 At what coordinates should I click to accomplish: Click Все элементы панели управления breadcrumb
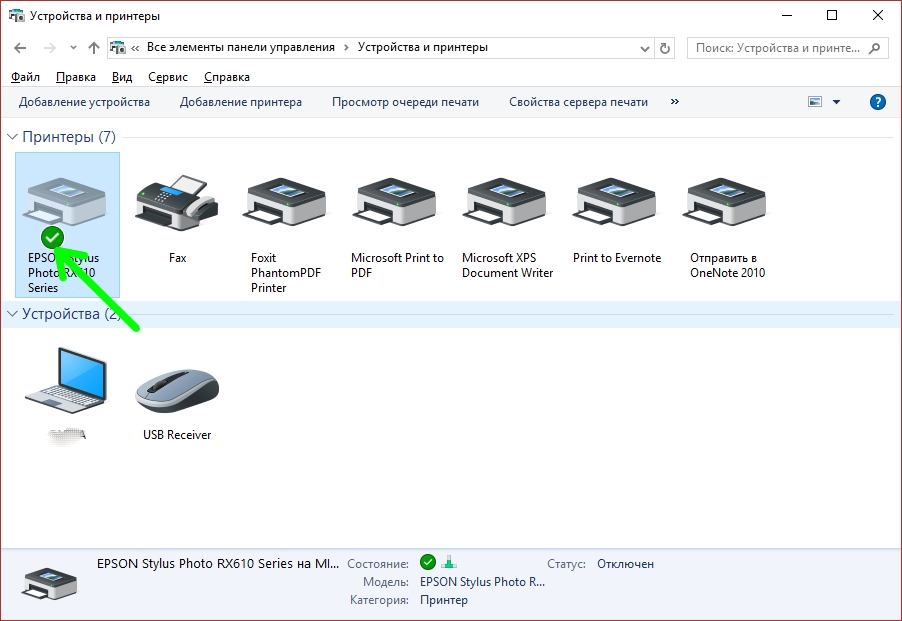(x=240, y=47)
